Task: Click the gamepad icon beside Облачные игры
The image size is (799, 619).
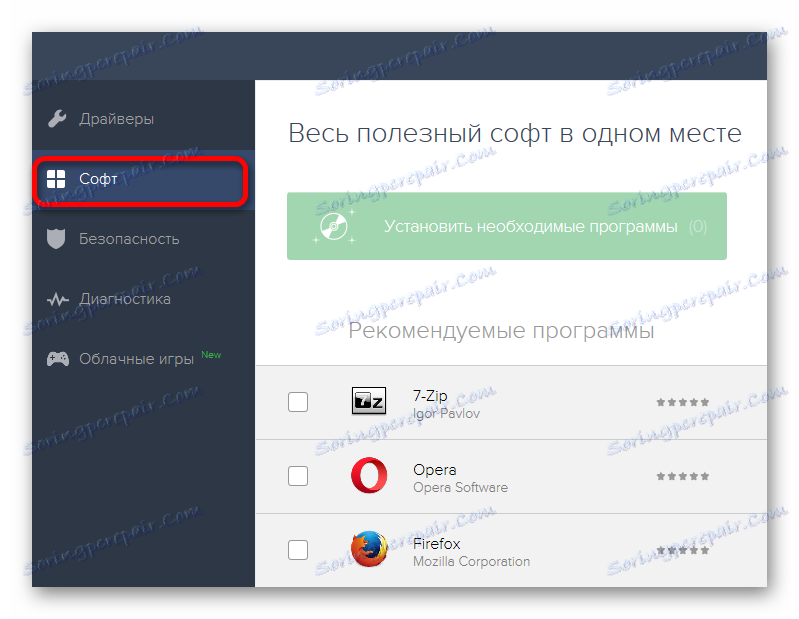Action: click(58, 359)
